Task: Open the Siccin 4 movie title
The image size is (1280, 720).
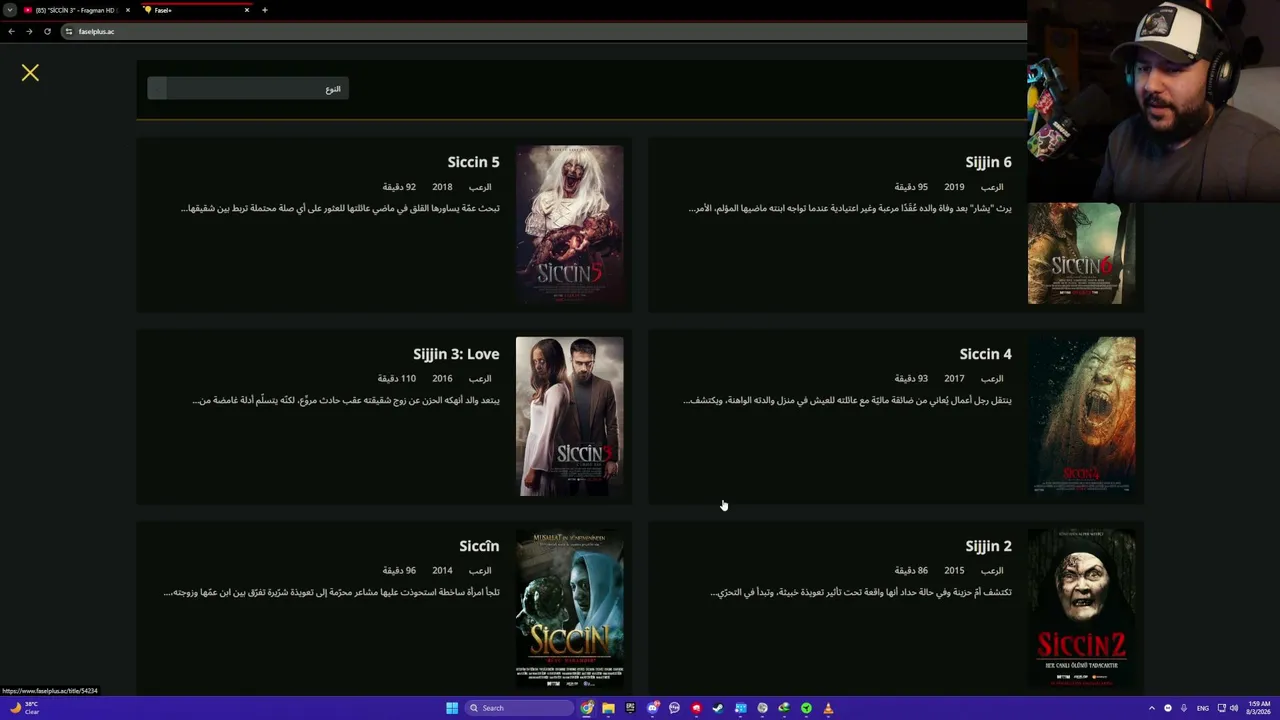Action: (x=985, y=354)
